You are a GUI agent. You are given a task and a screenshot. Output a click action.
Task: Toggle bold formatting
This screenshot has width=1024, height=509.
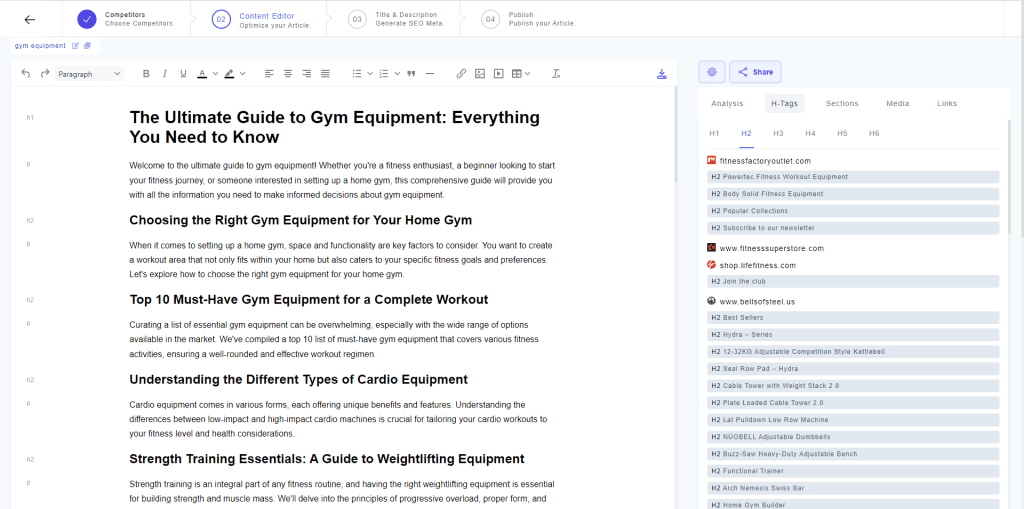pos(146,74)
